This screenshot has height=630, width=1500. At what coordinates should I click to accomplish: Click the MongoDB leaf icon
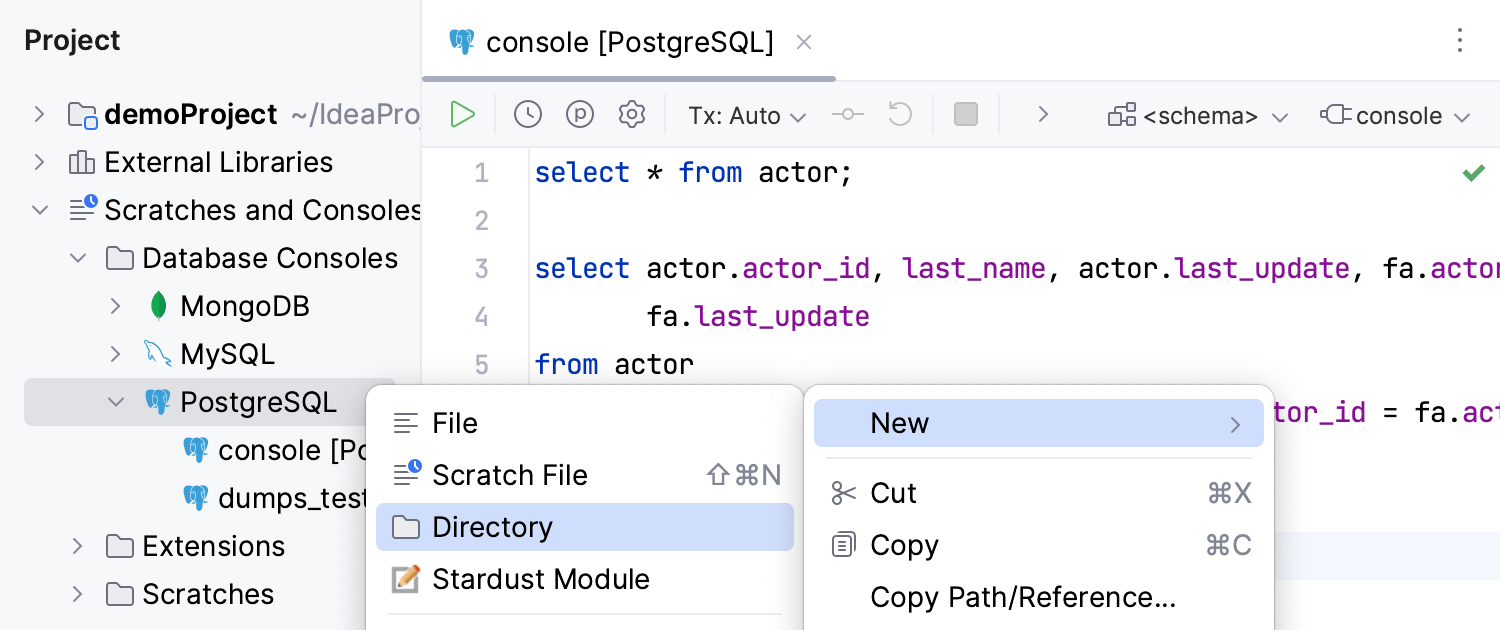[158, 306]
